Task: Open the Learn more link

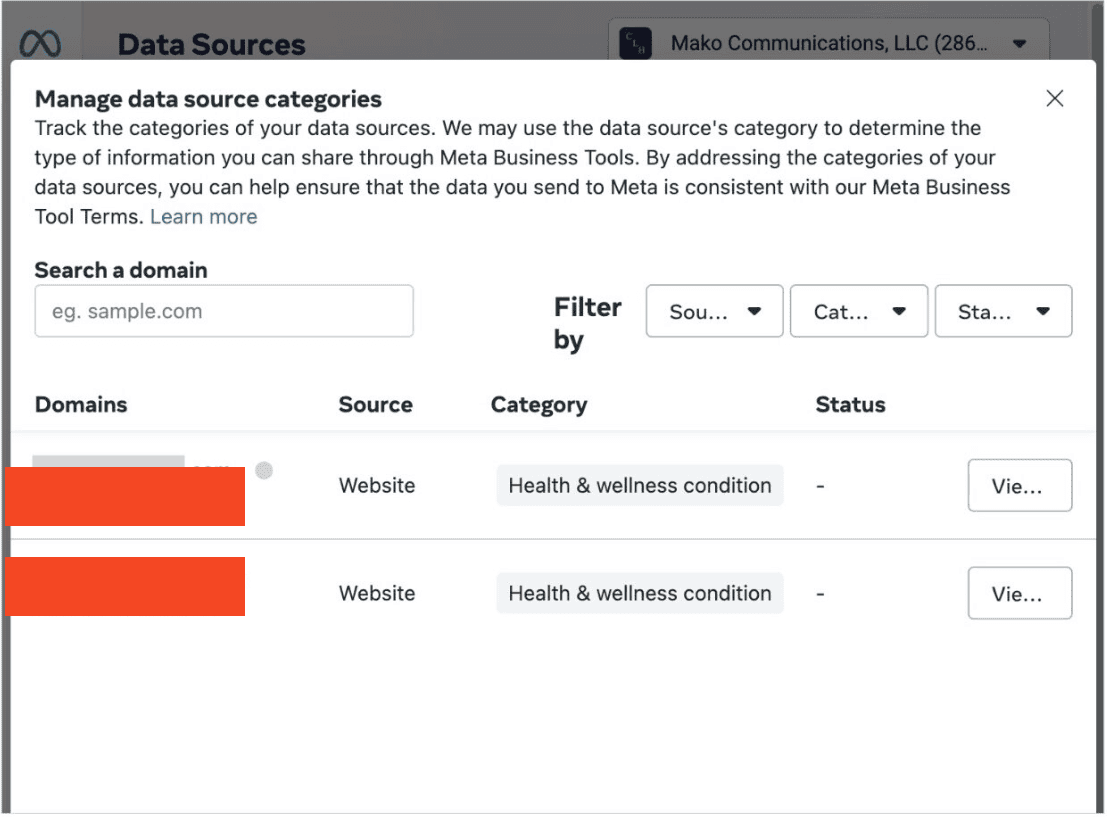Action: click(203, 216)
